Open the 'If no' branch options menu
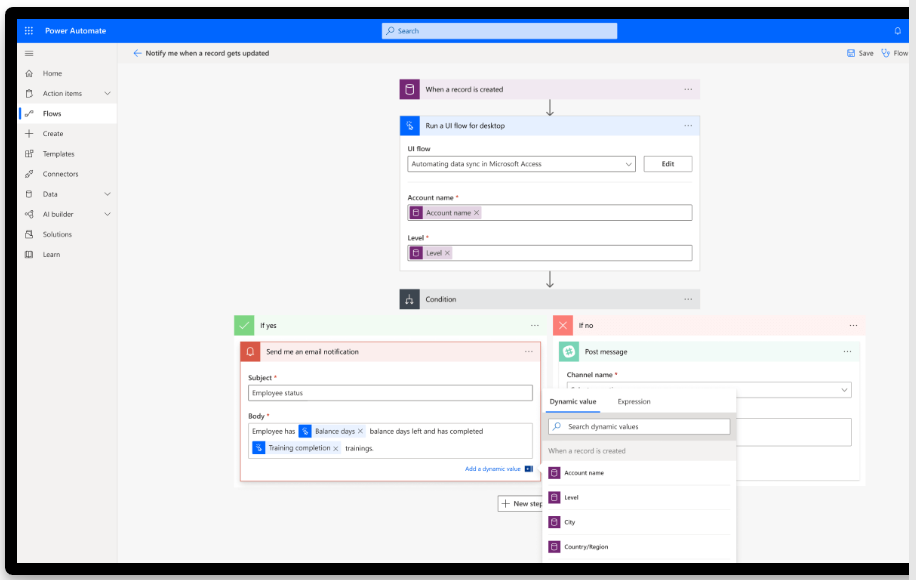The height and width of the screenshot is (580, 916). pos(853,325)
